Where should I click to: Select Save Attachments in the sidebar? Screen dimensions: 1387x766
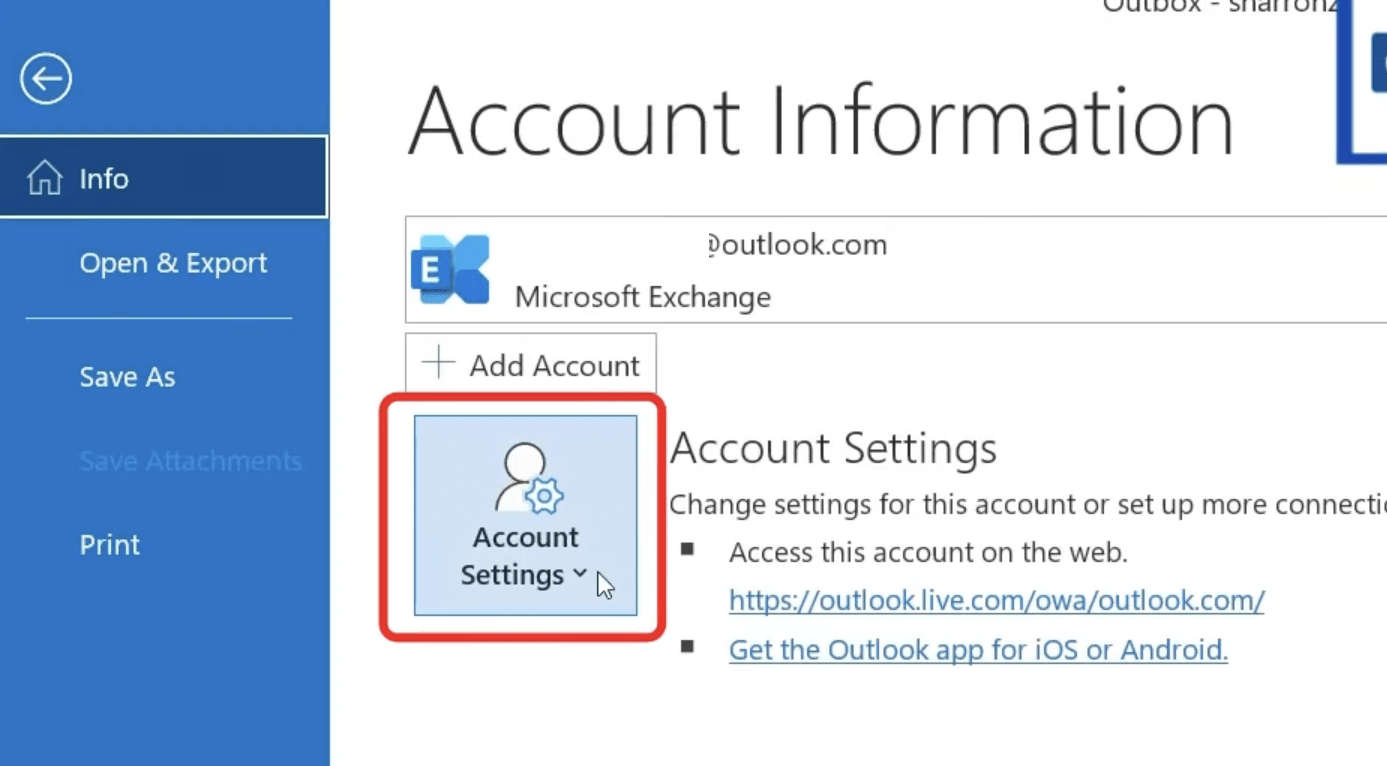(x=190, y=461)
